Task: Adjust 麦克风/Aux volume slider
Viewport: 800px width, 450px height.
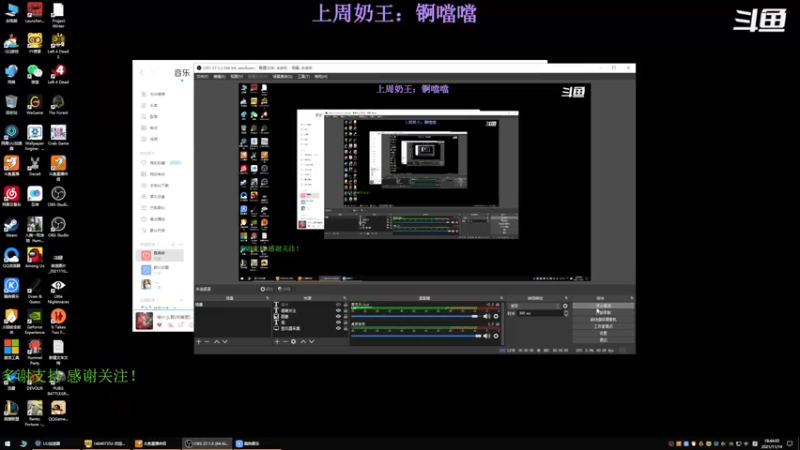Action: [x=415, y=316]
